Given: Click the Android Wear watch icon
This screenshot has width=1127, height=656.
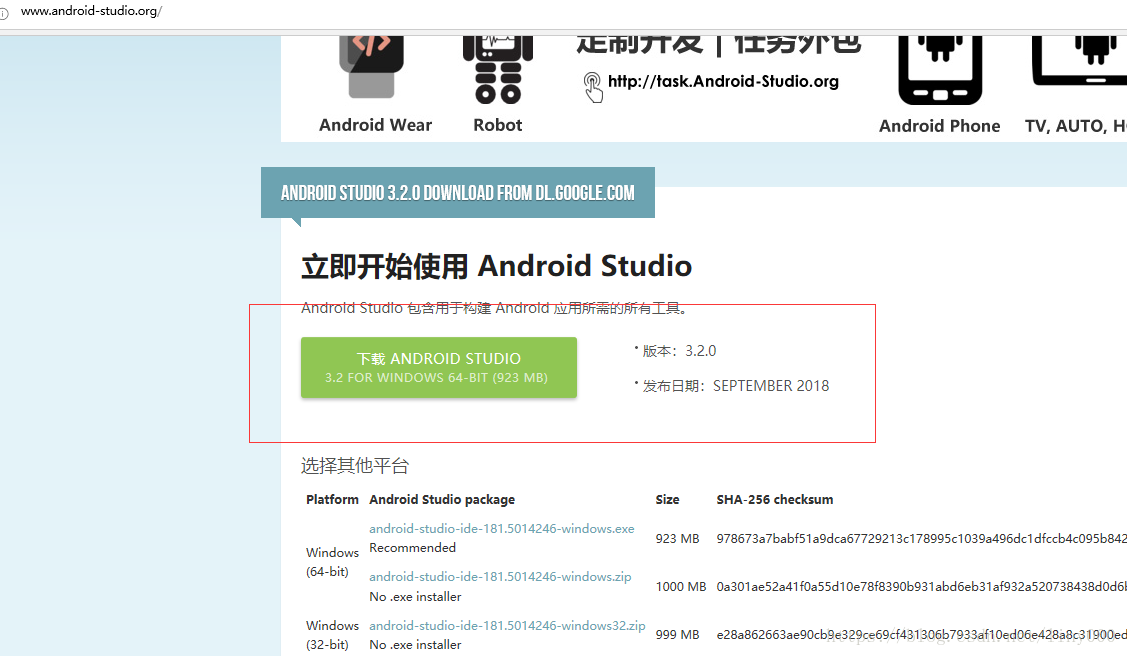Looking at the screenshot, I should click(x=371, y=66).
